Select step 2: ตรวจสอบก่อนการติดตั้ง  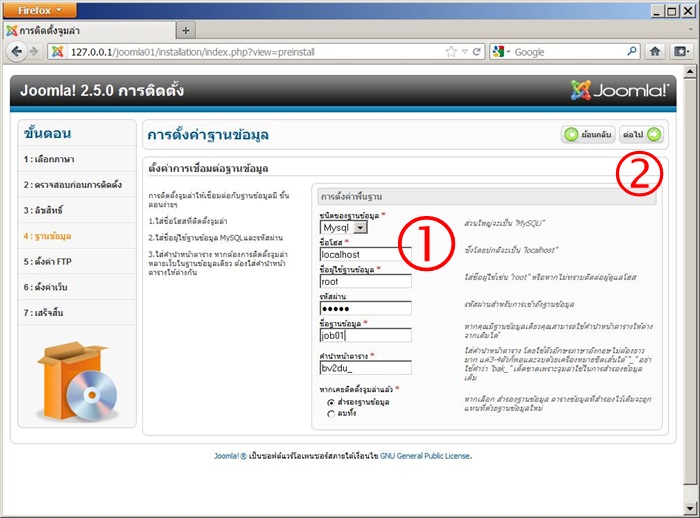[73, 185]
